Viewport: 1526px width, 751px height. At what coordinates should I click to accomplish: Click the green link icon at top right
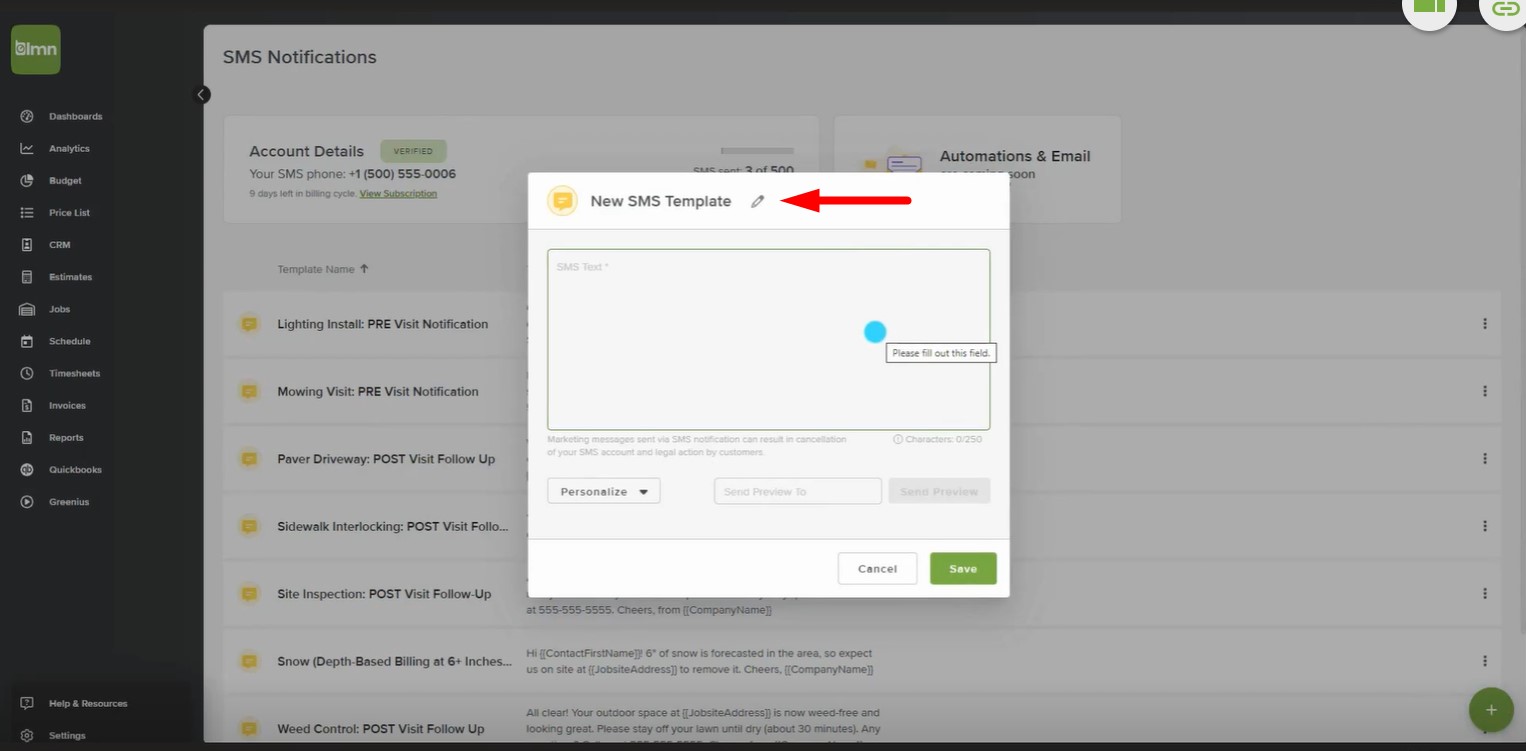point(1504,9)
